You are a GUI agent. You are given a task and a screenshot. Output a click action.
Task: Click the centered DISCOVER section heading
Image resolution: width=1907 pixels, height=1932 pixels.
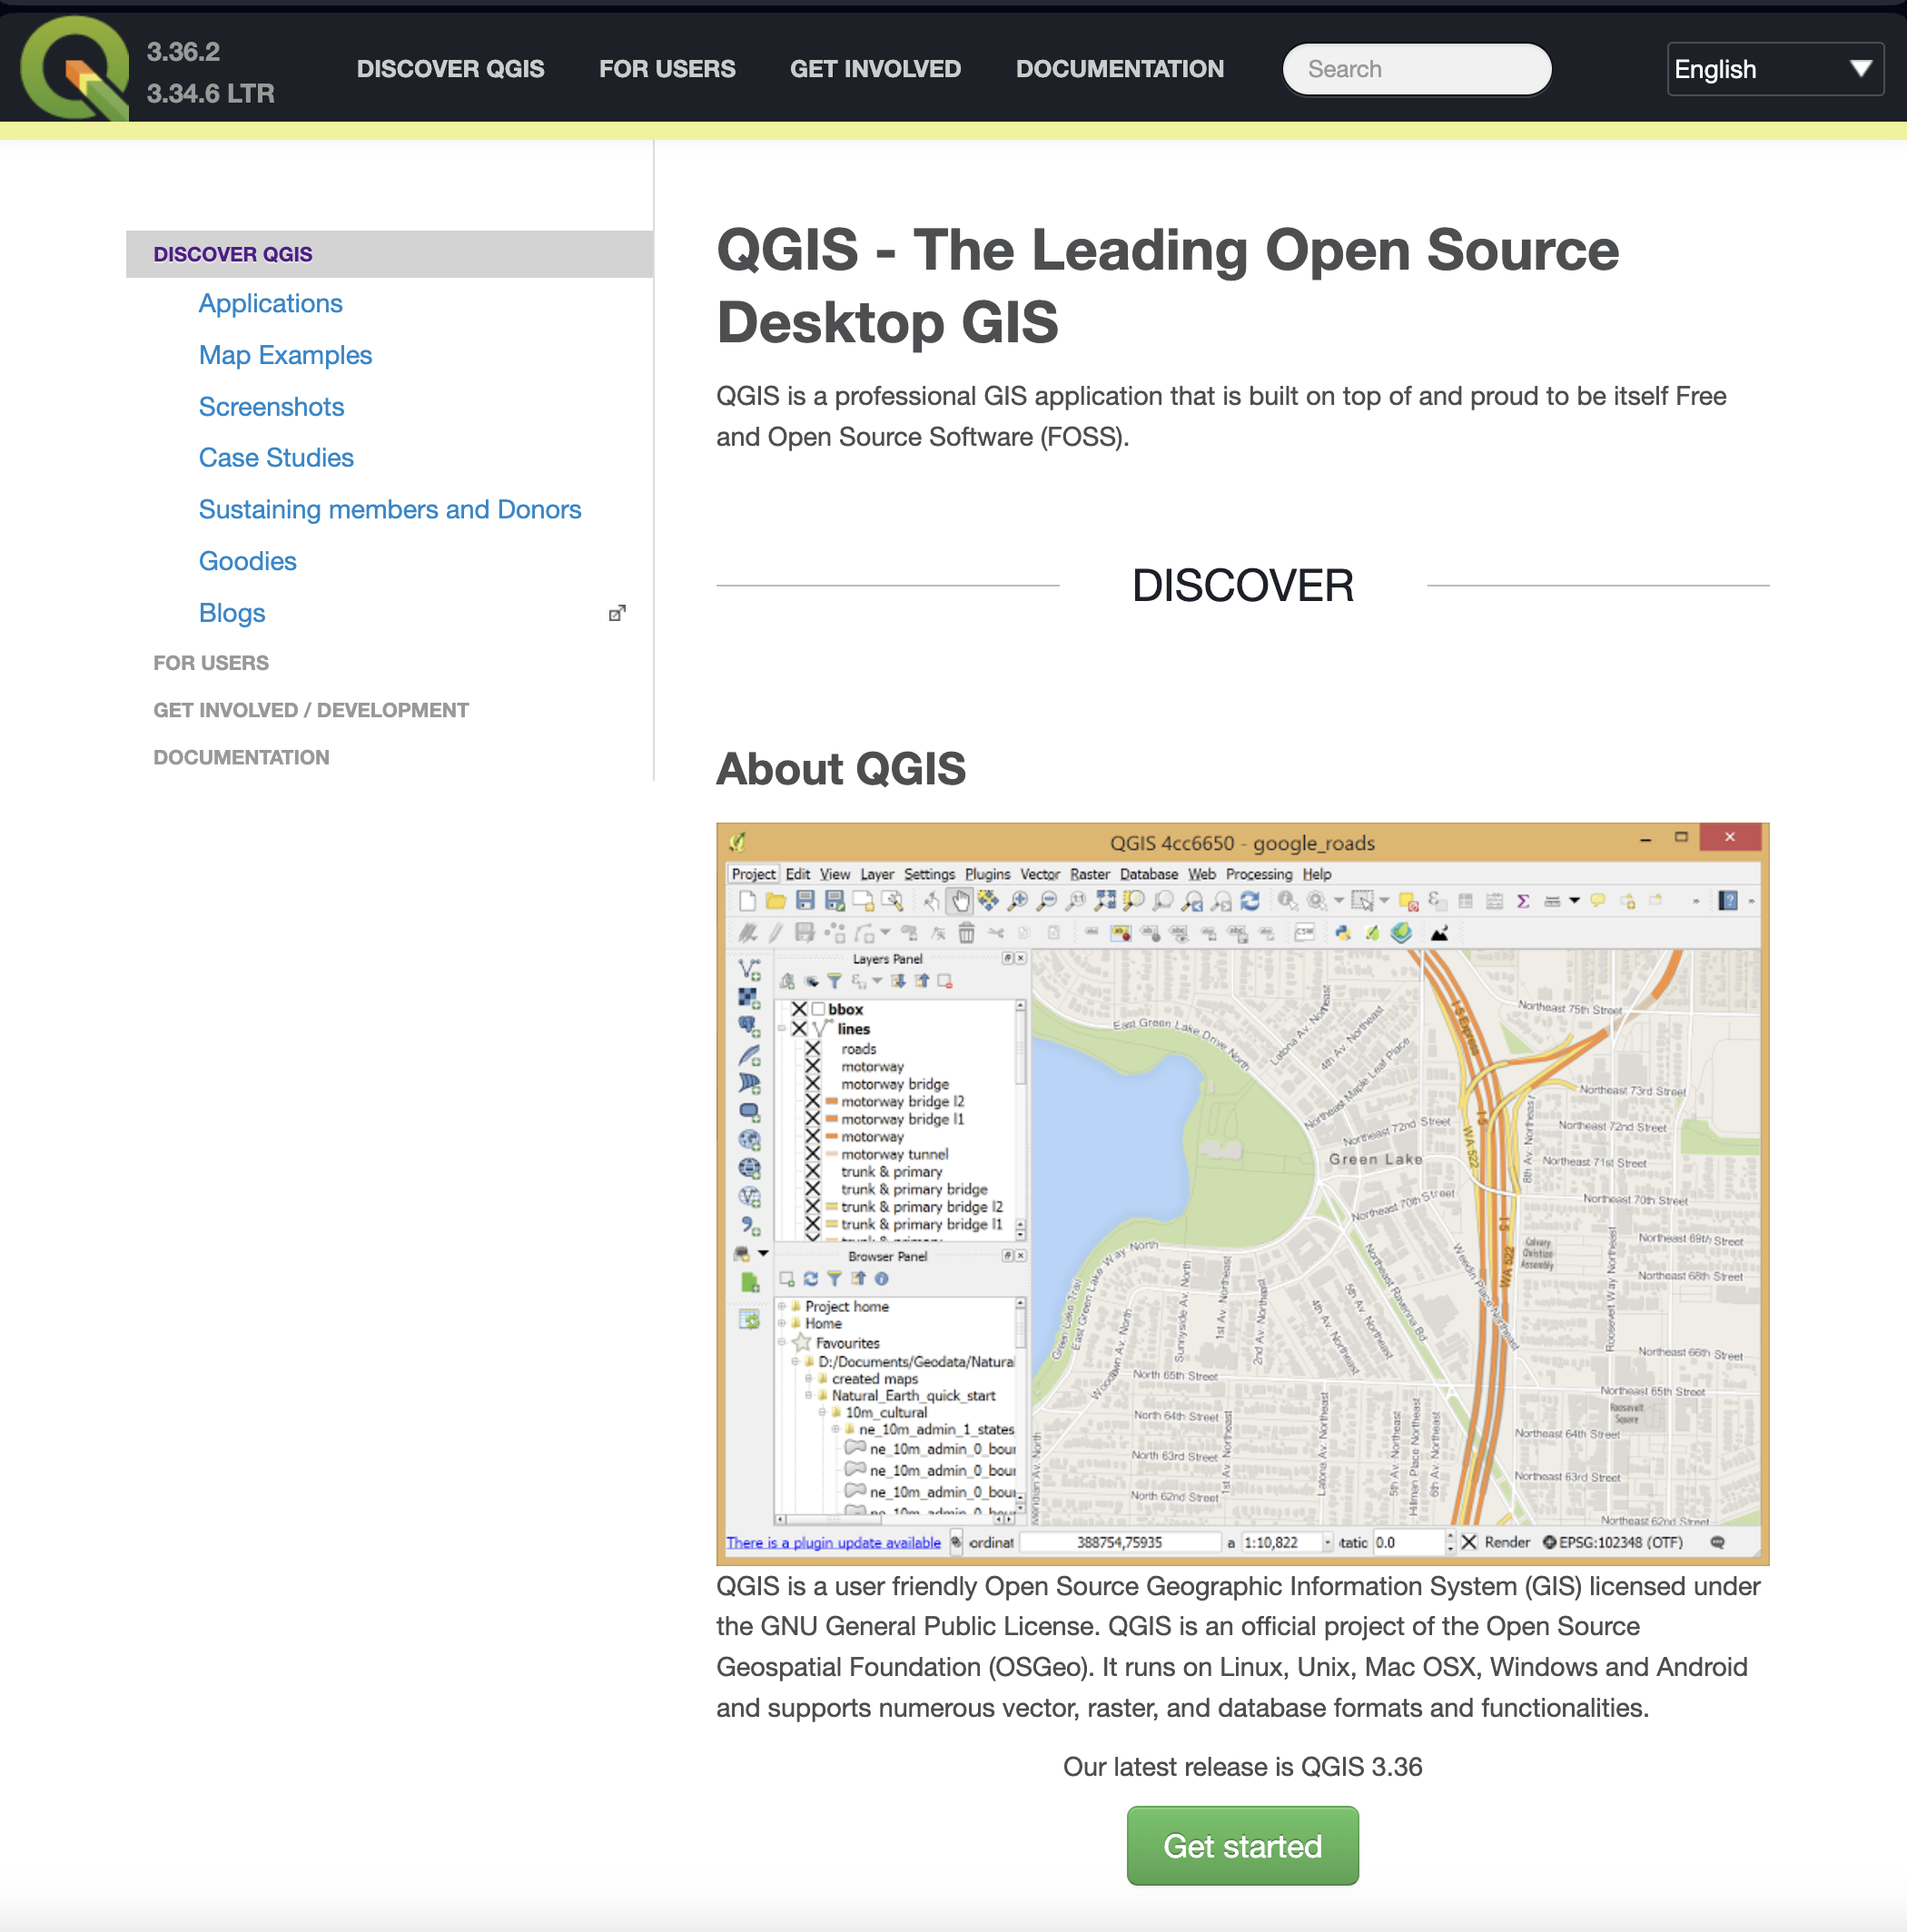(x=1242, y=586)
